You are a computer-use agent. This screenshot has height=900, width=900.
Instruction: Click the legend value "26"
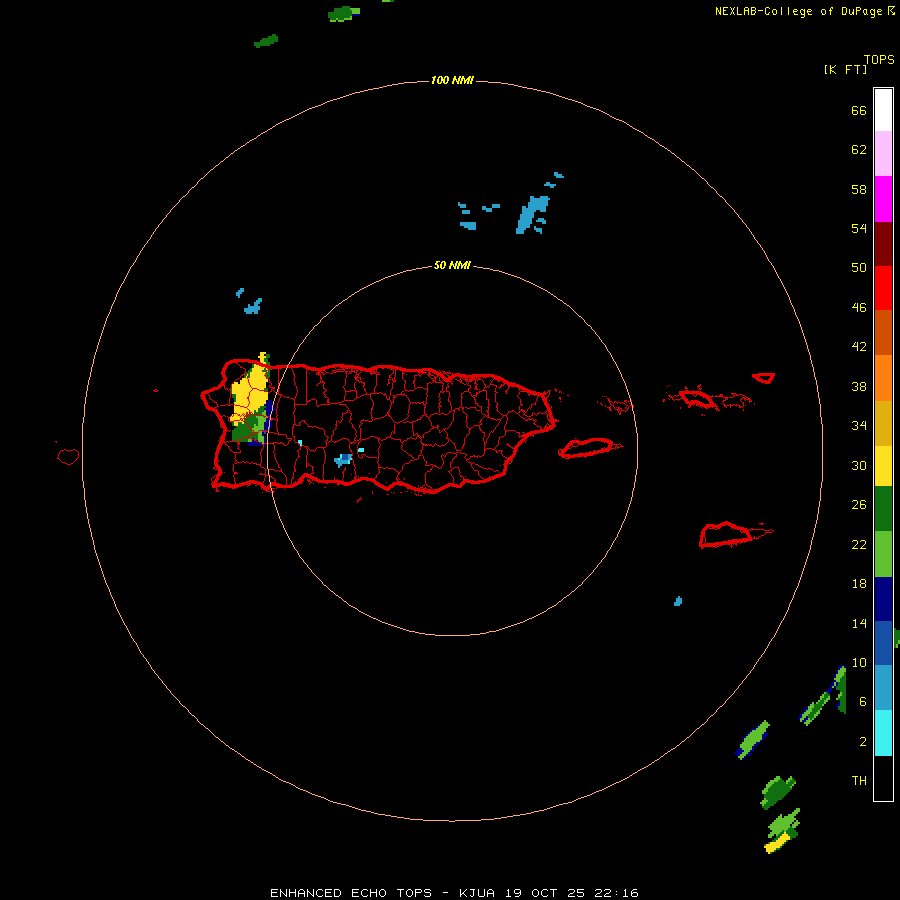[859, 505]
